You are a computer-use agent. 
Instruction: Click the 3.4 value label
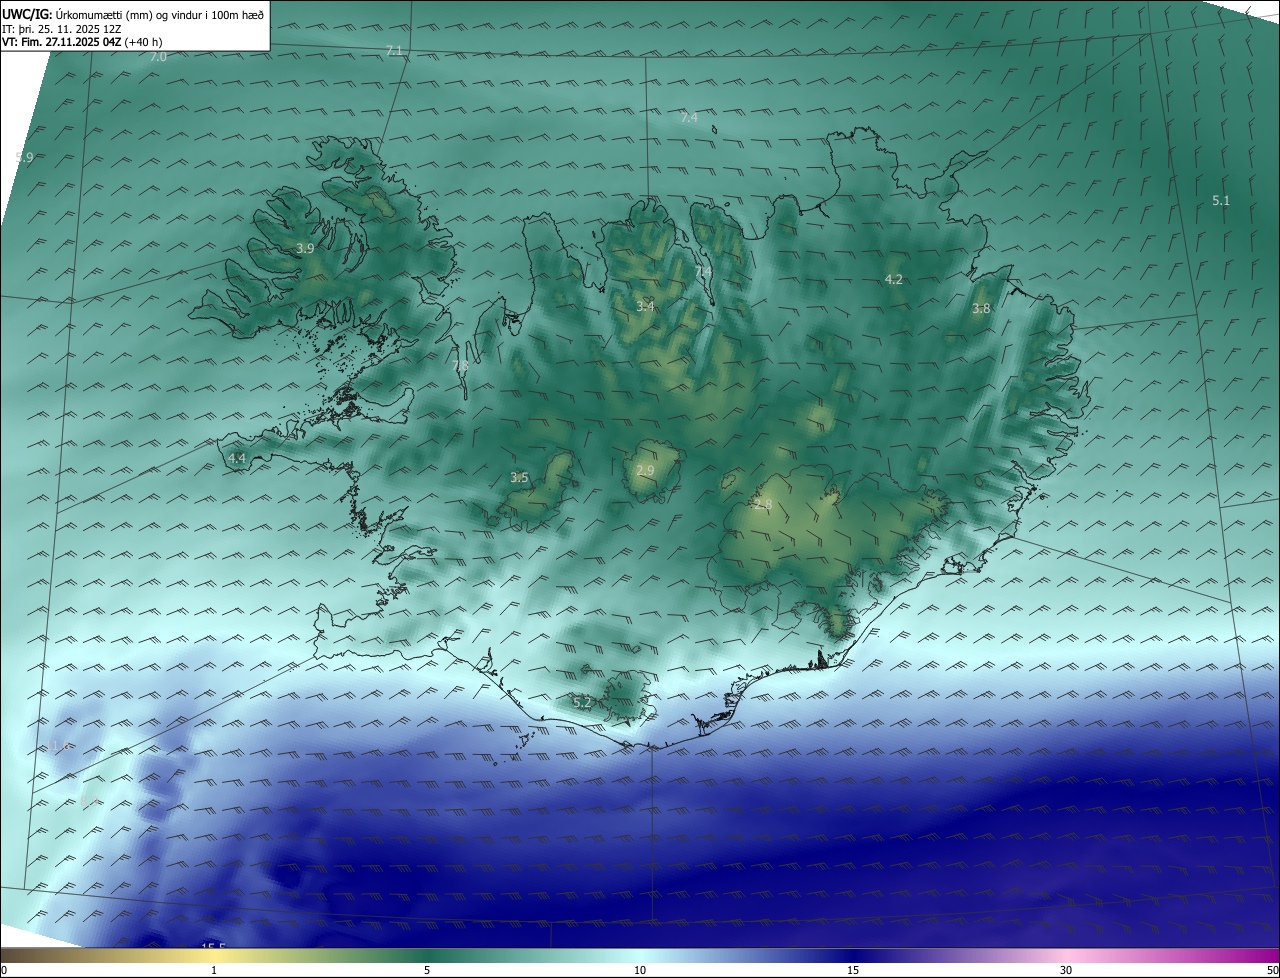pyautogui.click(x=645, y=306)
